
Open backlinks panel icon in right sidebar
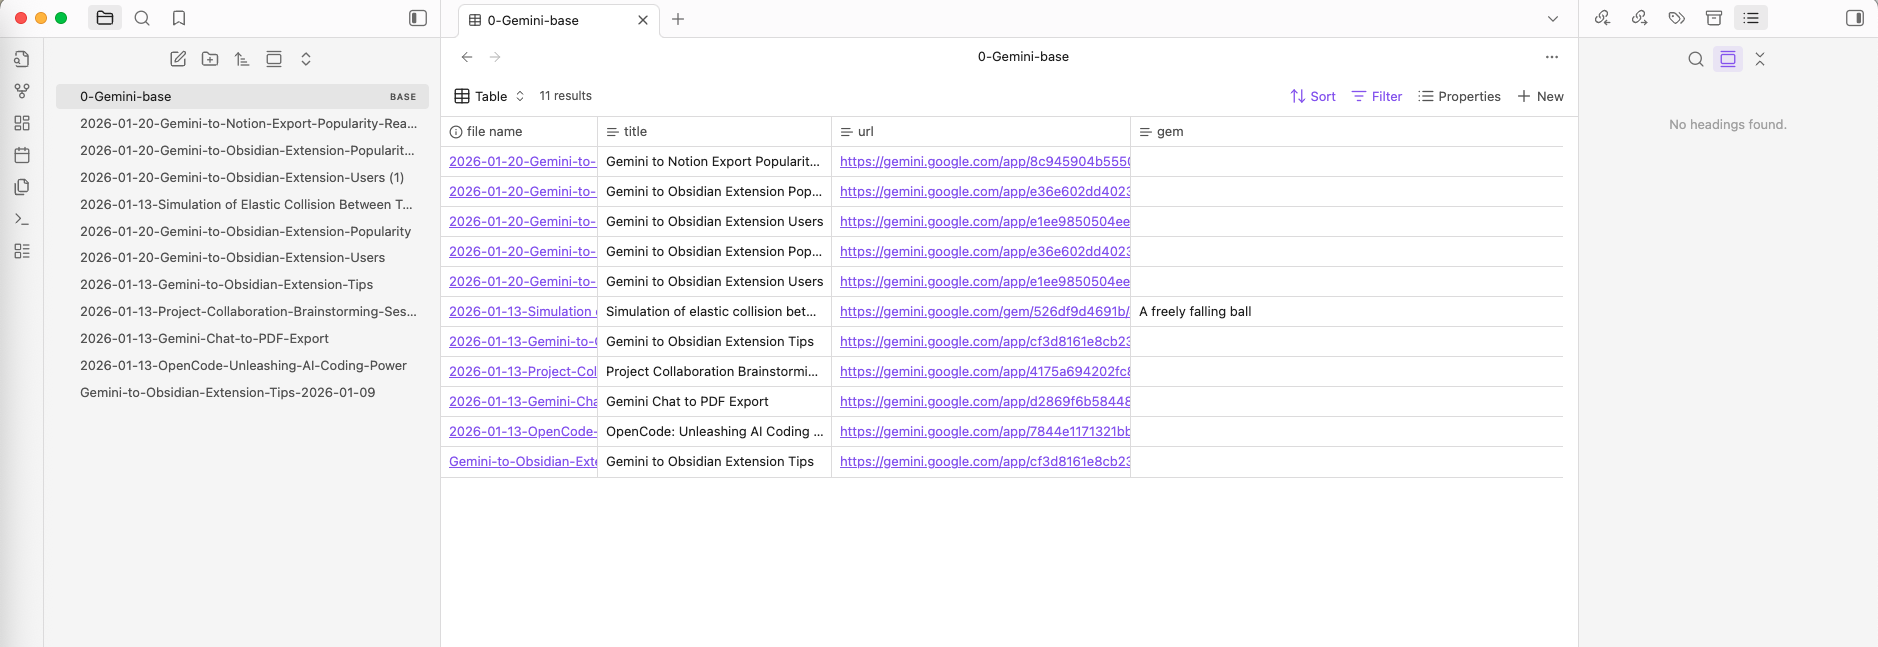1603,18
